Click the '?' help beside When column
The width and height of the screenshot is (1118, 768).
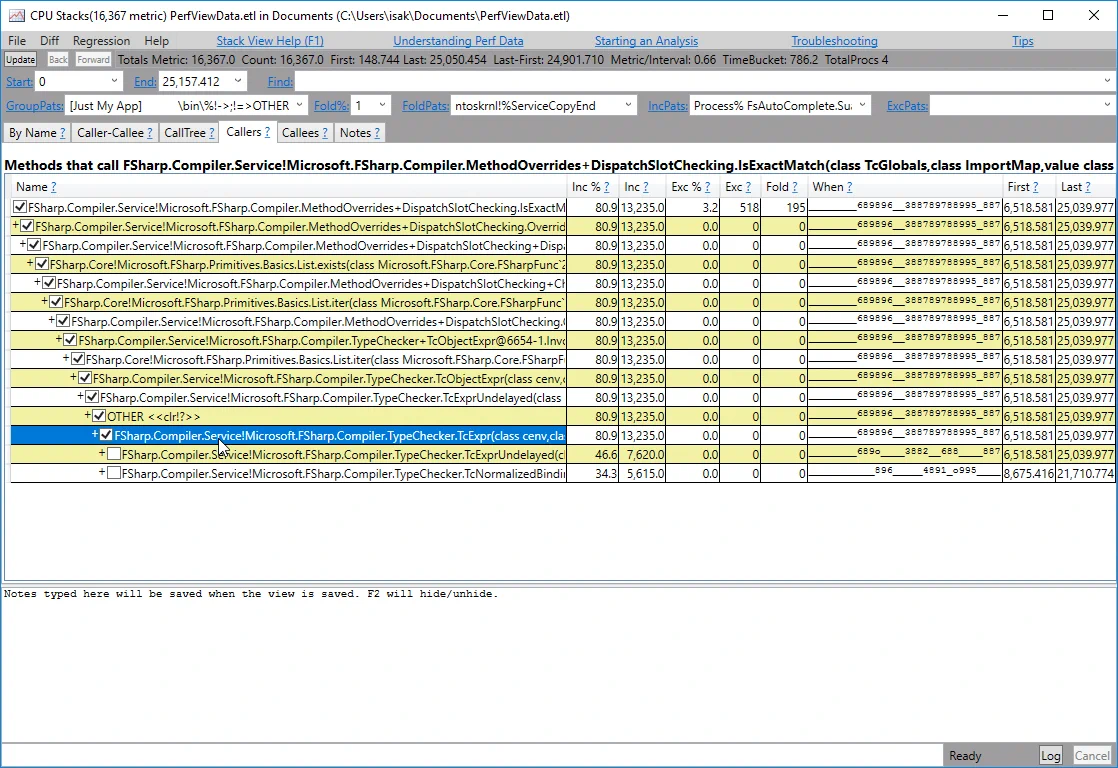[x=849, y=187]
